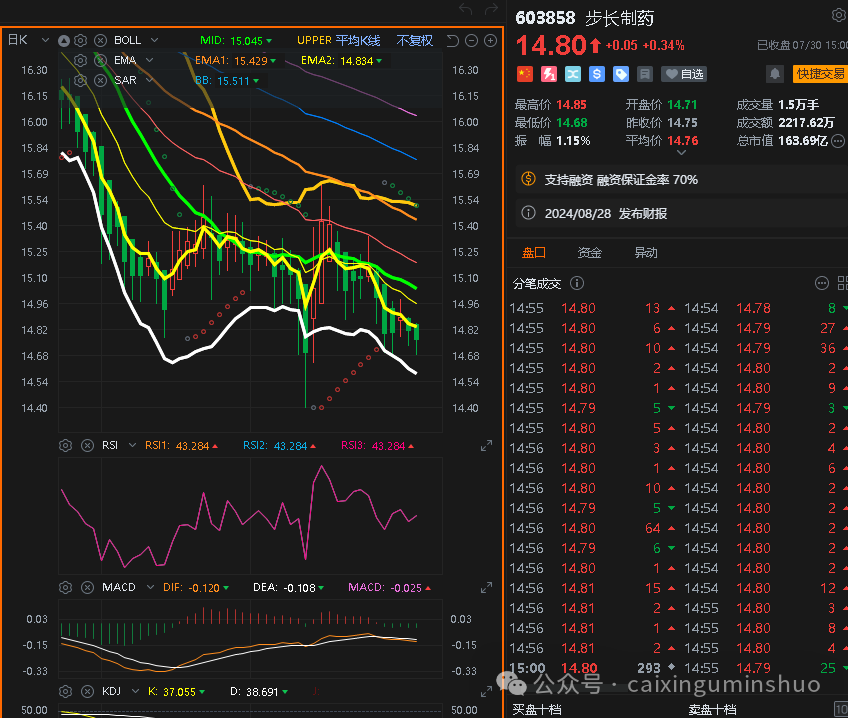This screenshot has width=848, height=718.
Task: Open the BOLL indicator dropdown arrow
Action: point(152,40)
